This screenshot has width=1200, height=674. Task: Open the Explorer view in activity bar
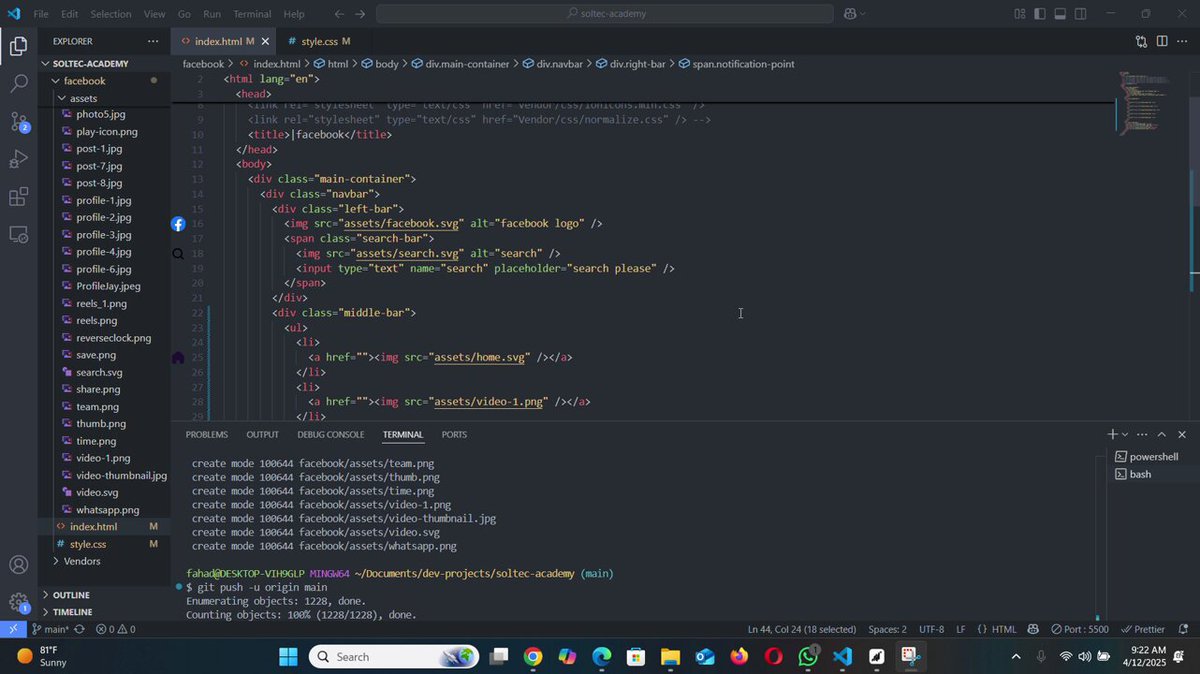point(18,46)
